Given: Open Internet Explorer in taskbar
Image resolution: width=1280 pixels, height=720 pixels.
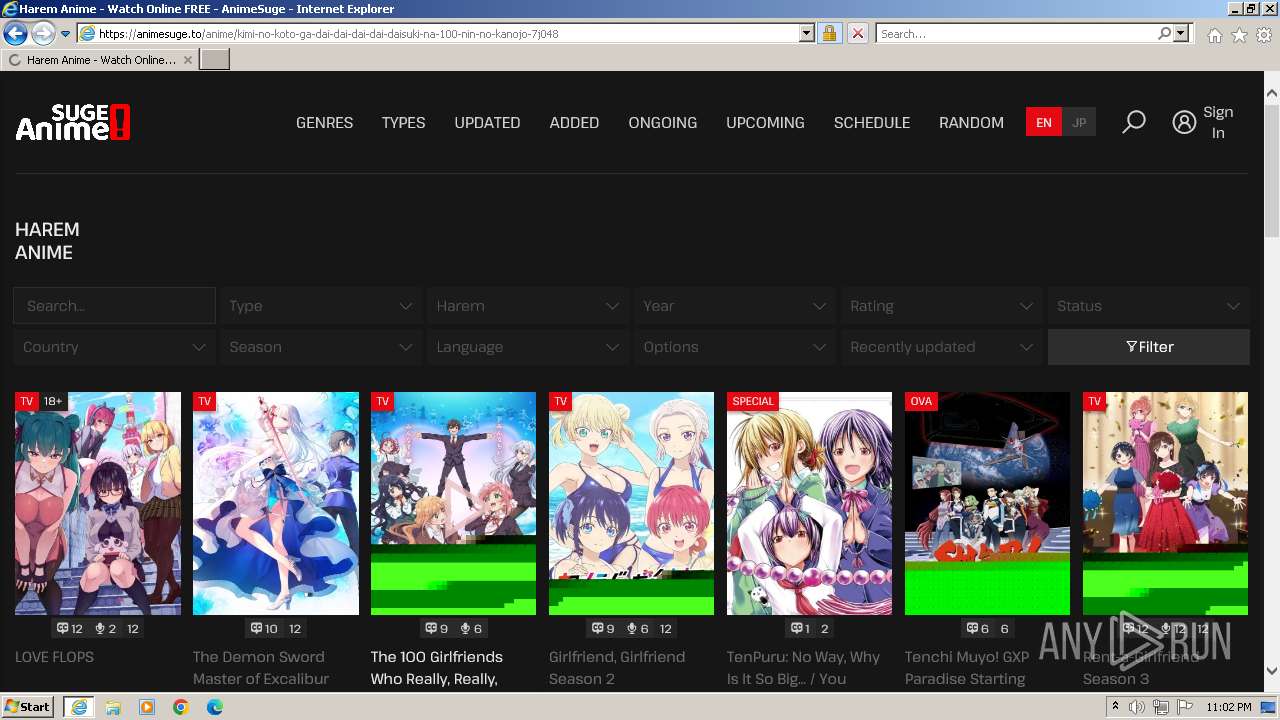Looking at the screenshot, I should point(79,707).
